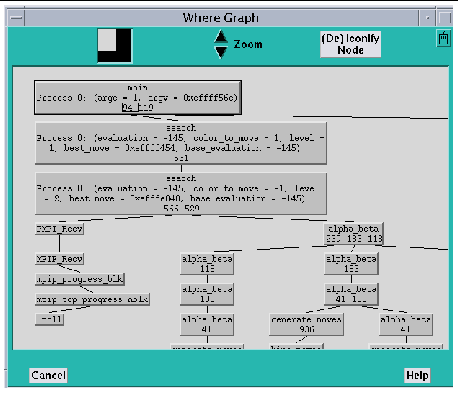Click the zoom-in up arrow
The height and width of the screenshot is (394, 458).
click(221, 37)
